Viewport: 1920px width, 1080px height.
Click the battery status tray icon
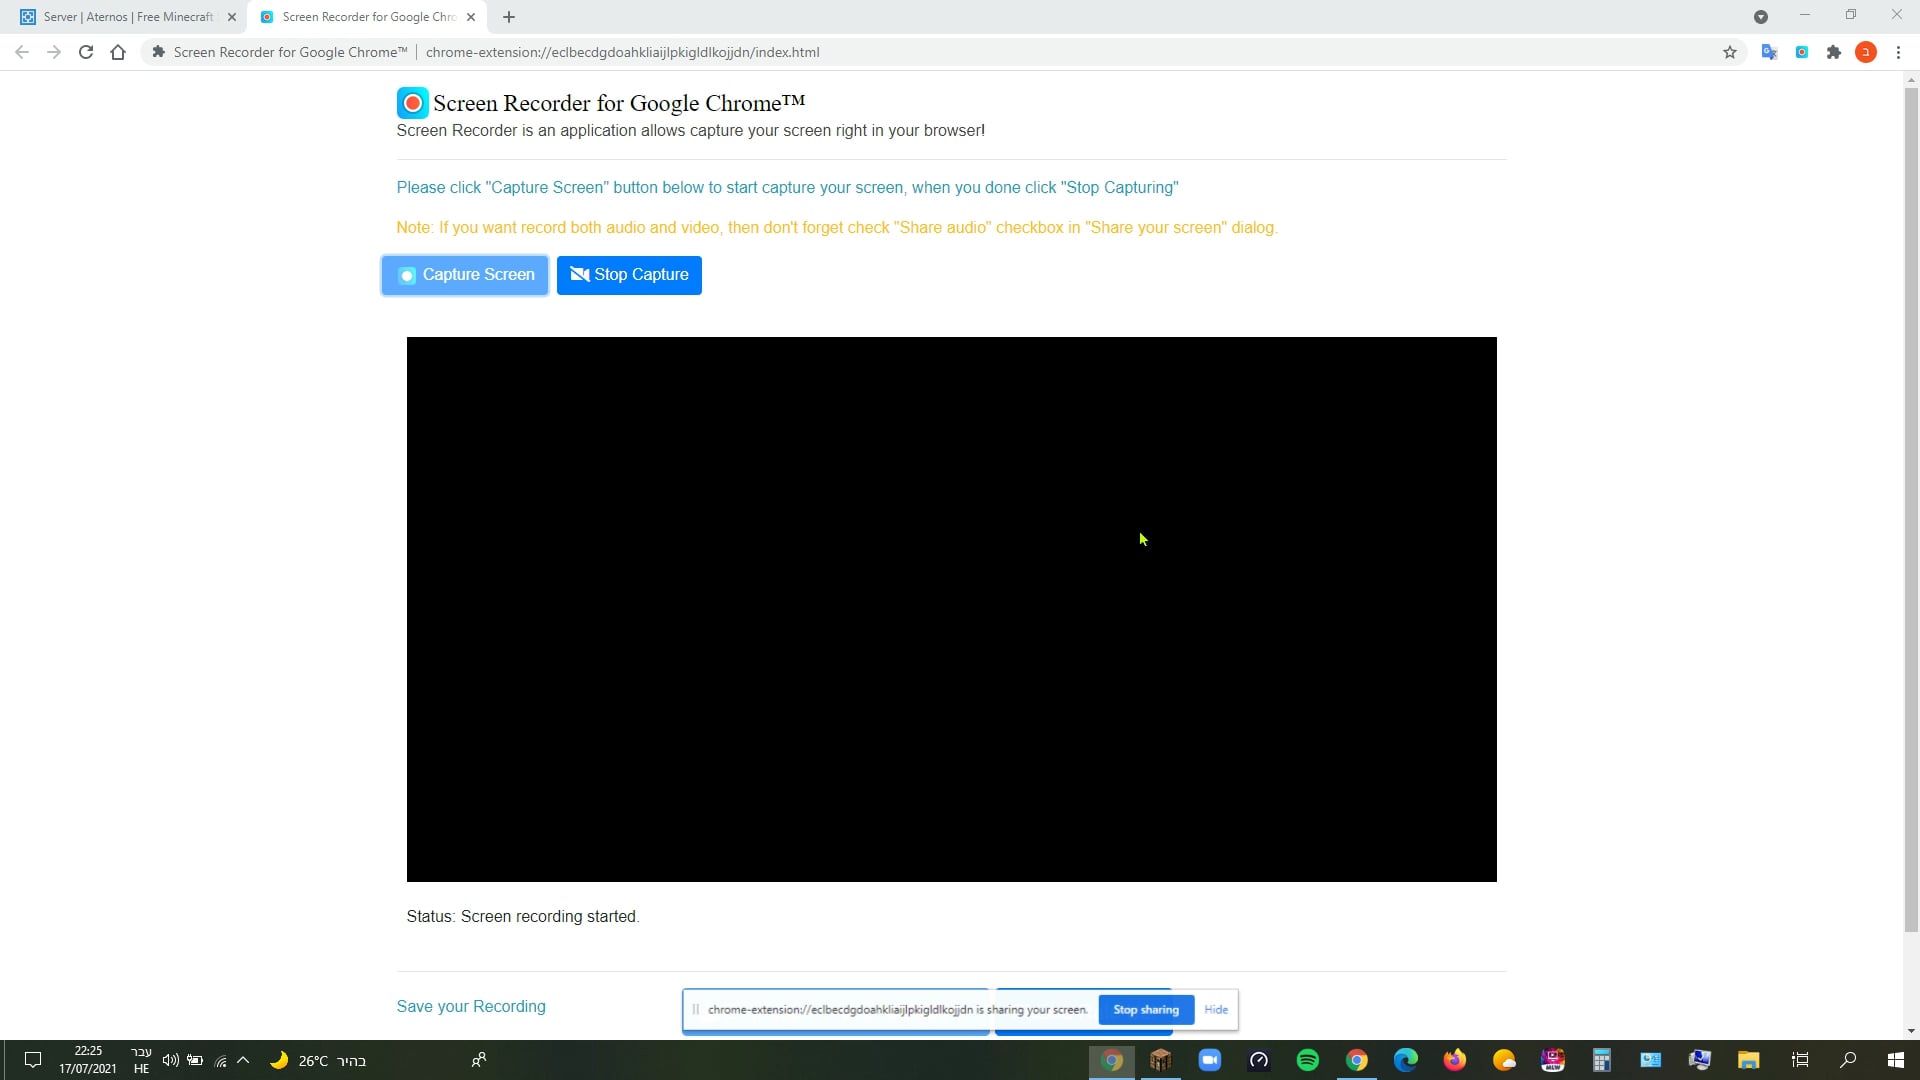[x=195, y=1060]
